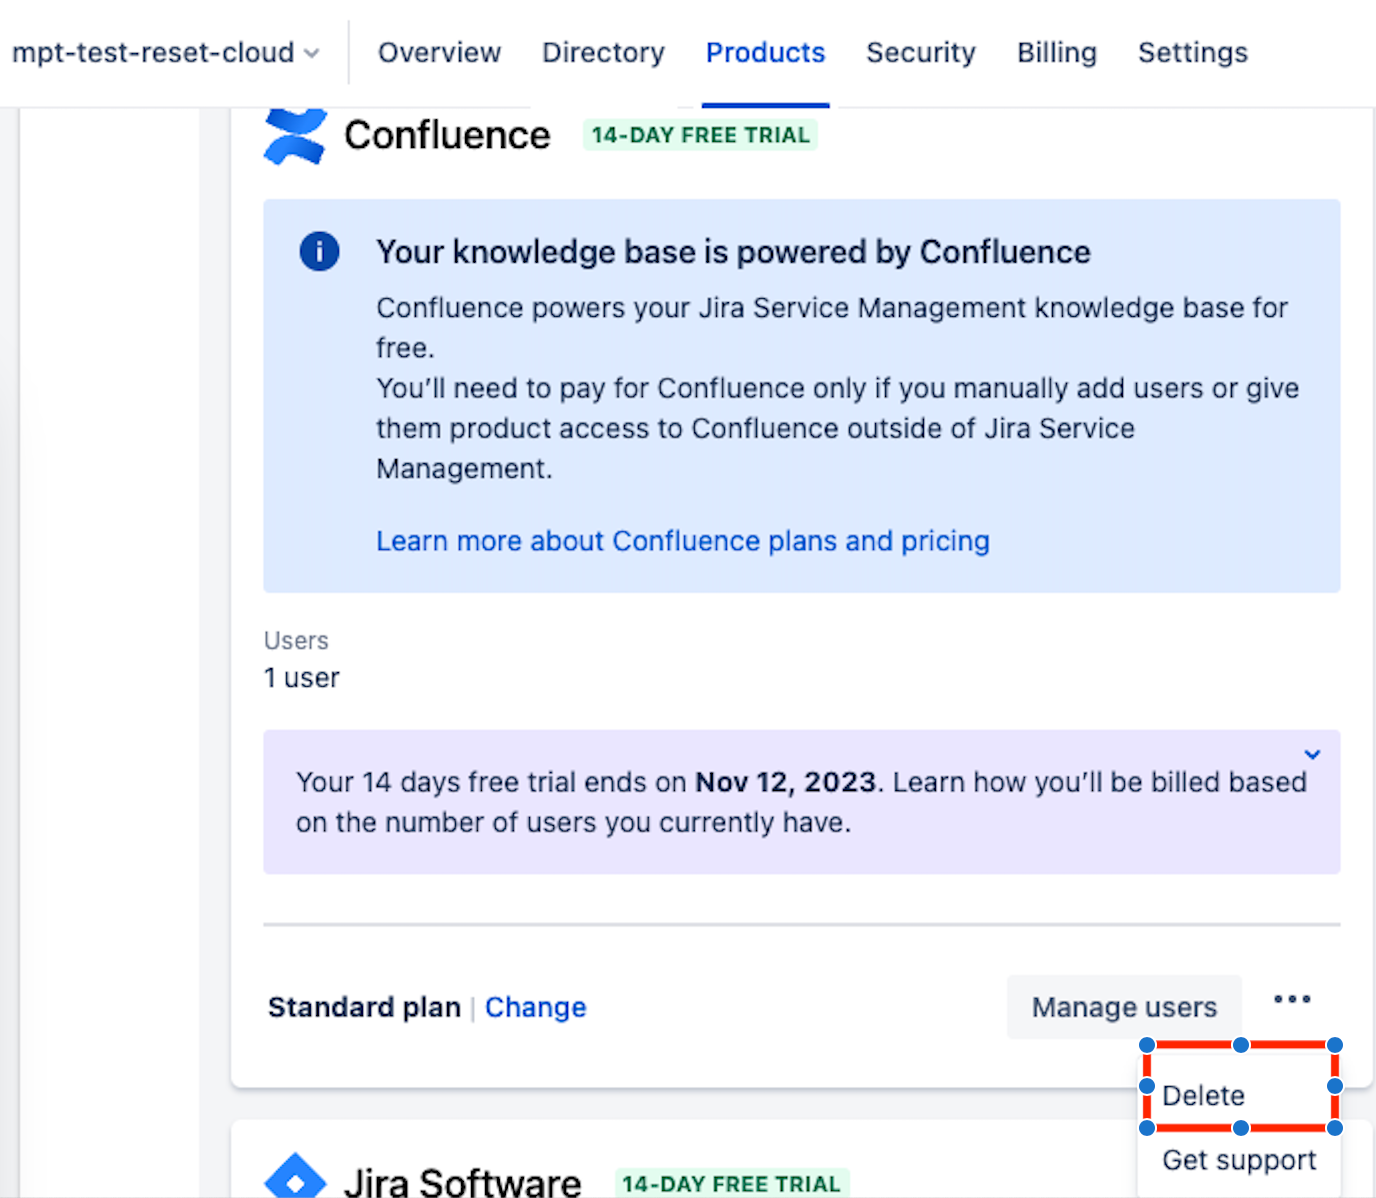Viewport: 1376px width, 1198px height.
Task: Click the Jira Software logo icon
Action: pos(295,1176)
